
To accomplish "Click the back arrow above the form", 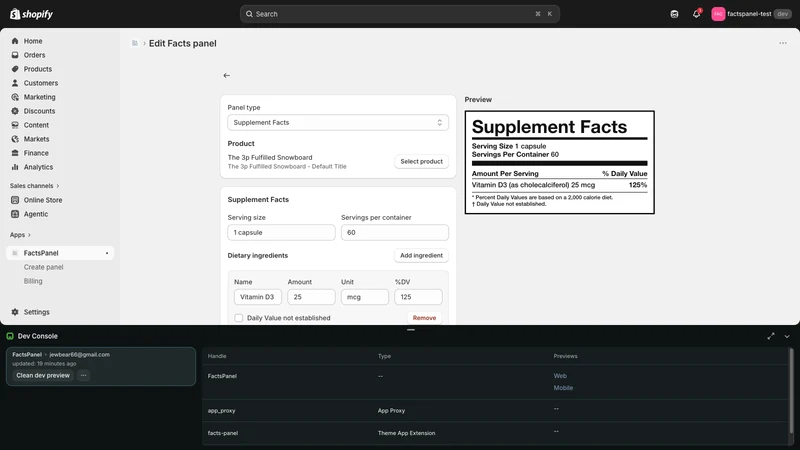I will point(227,76).
